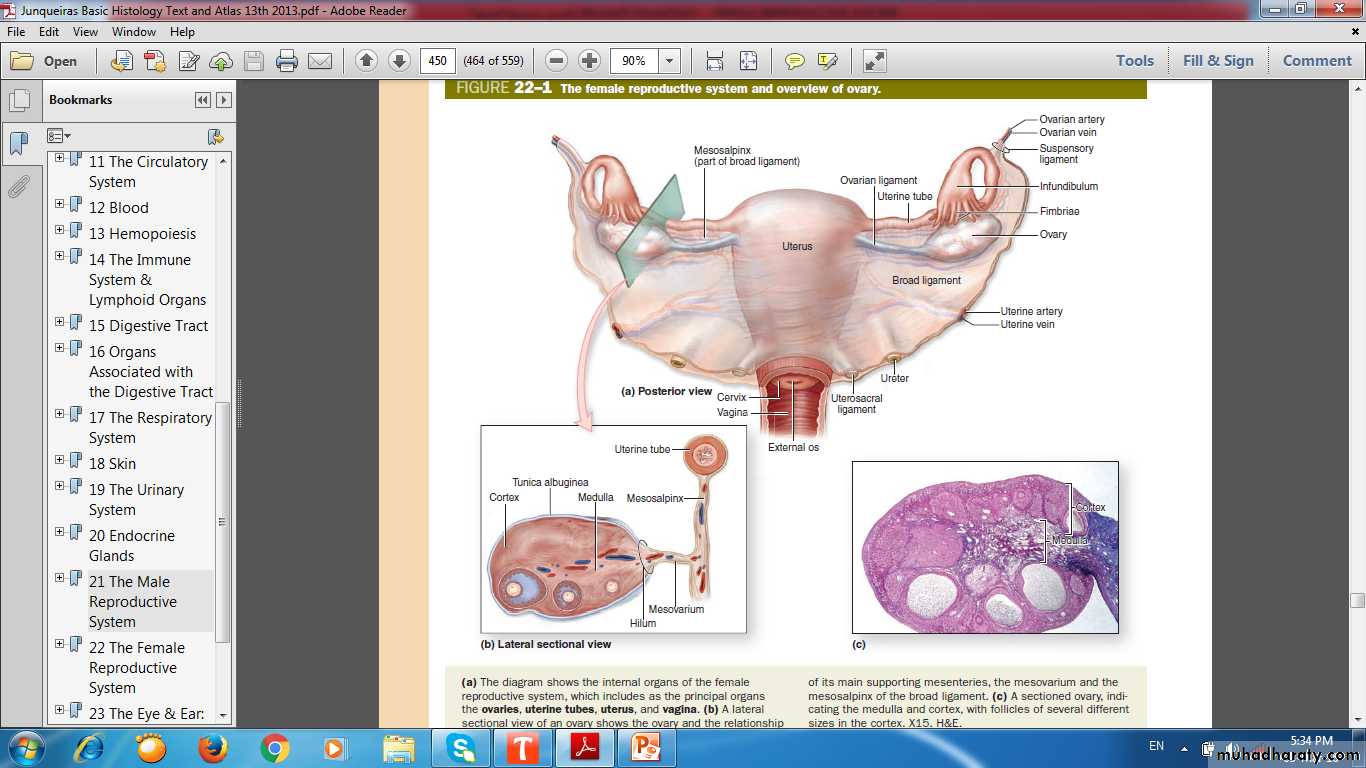This screenshot has height=768, width=1366.
Task: Zoom out using the minus button
Action: coord(557,61)
